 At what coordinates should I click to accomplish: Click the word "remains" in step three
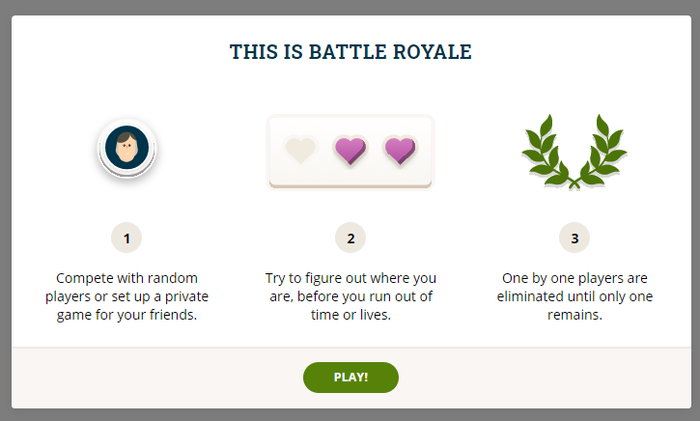pos(574,314)
